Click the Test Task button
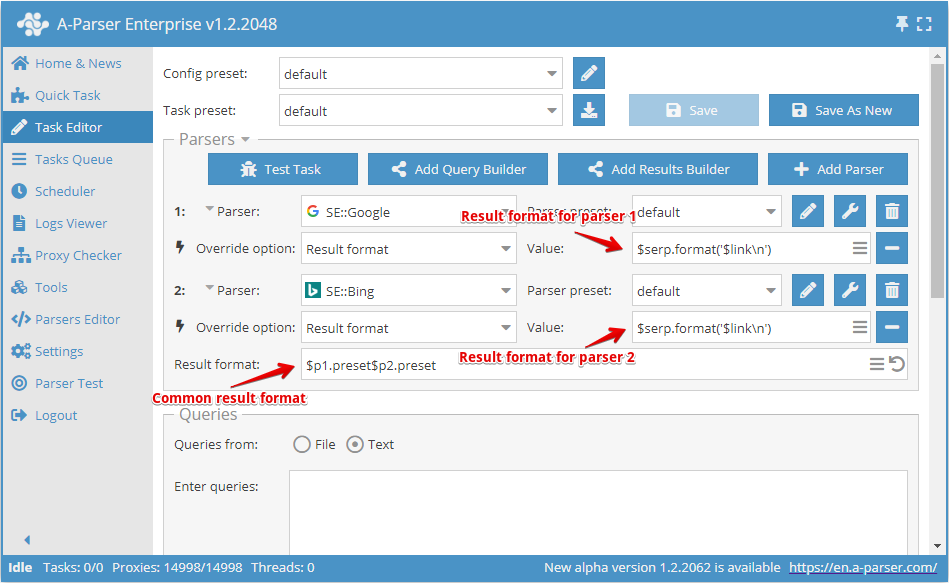The height and width of the screenshot is (583, 949). tap(282, 169)
